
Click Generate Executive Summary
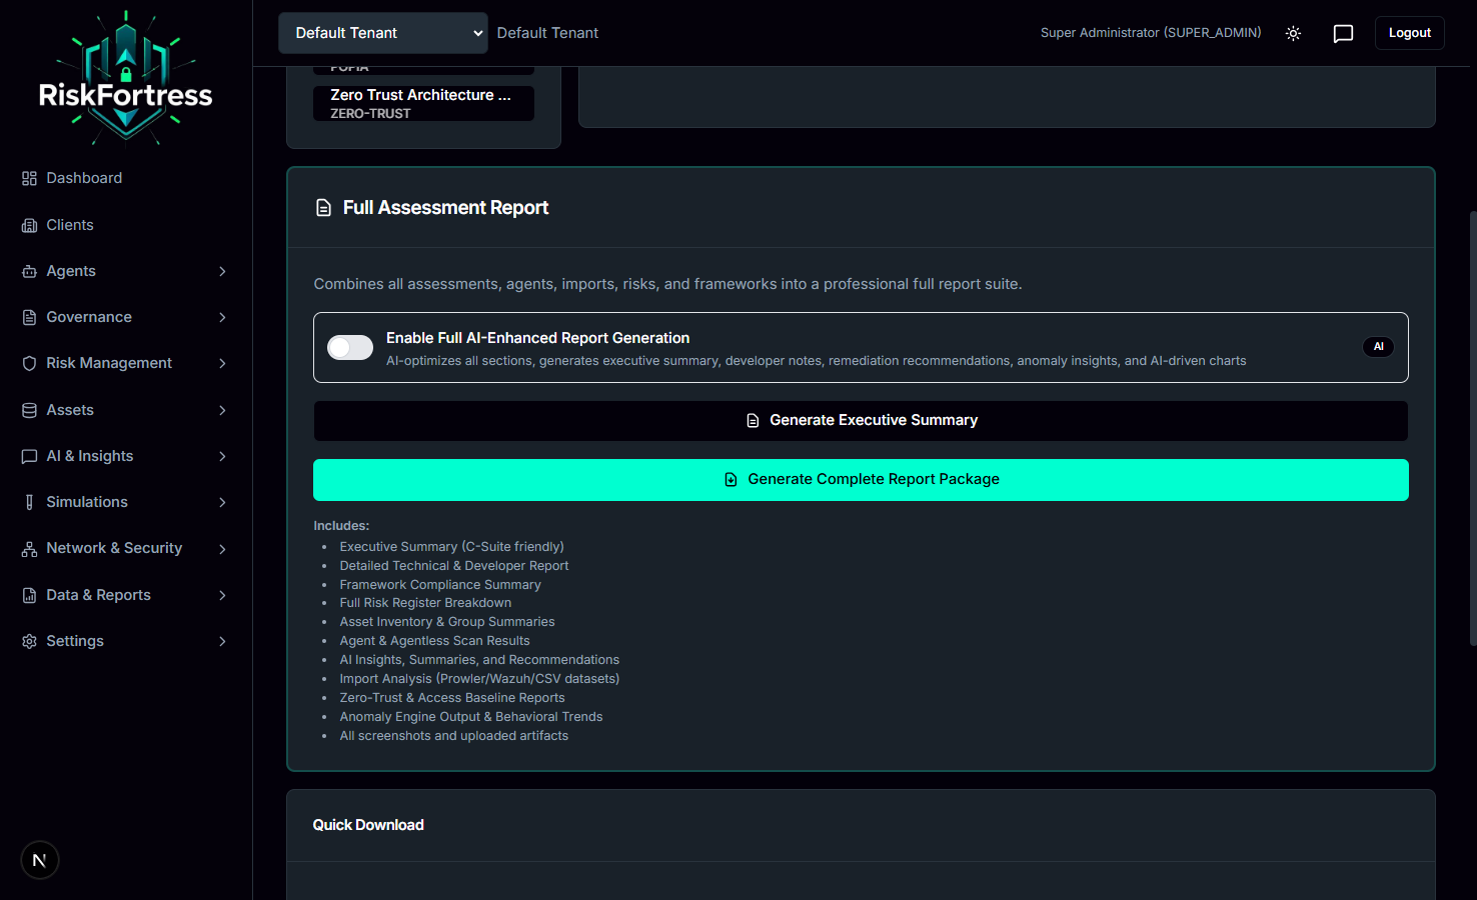tap(861, 420)
